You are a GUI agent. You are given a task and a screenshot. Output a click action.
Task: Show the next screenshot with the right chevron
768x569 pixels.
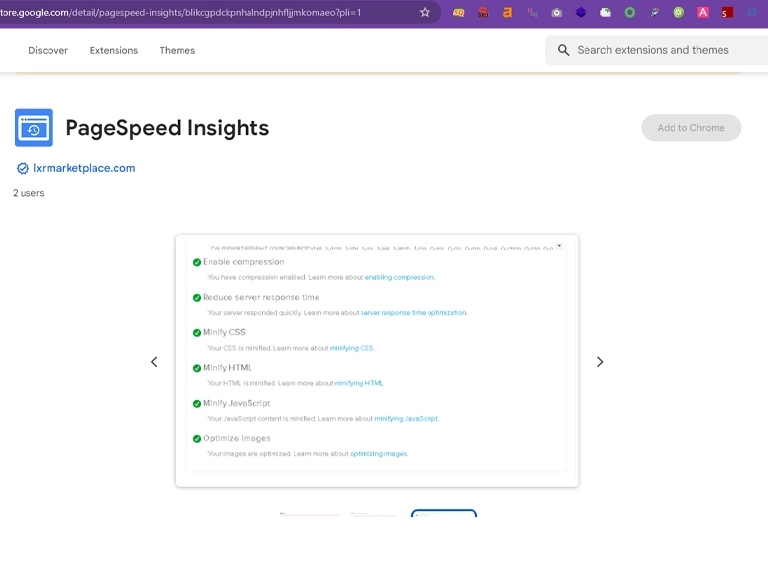coord(600,362)
